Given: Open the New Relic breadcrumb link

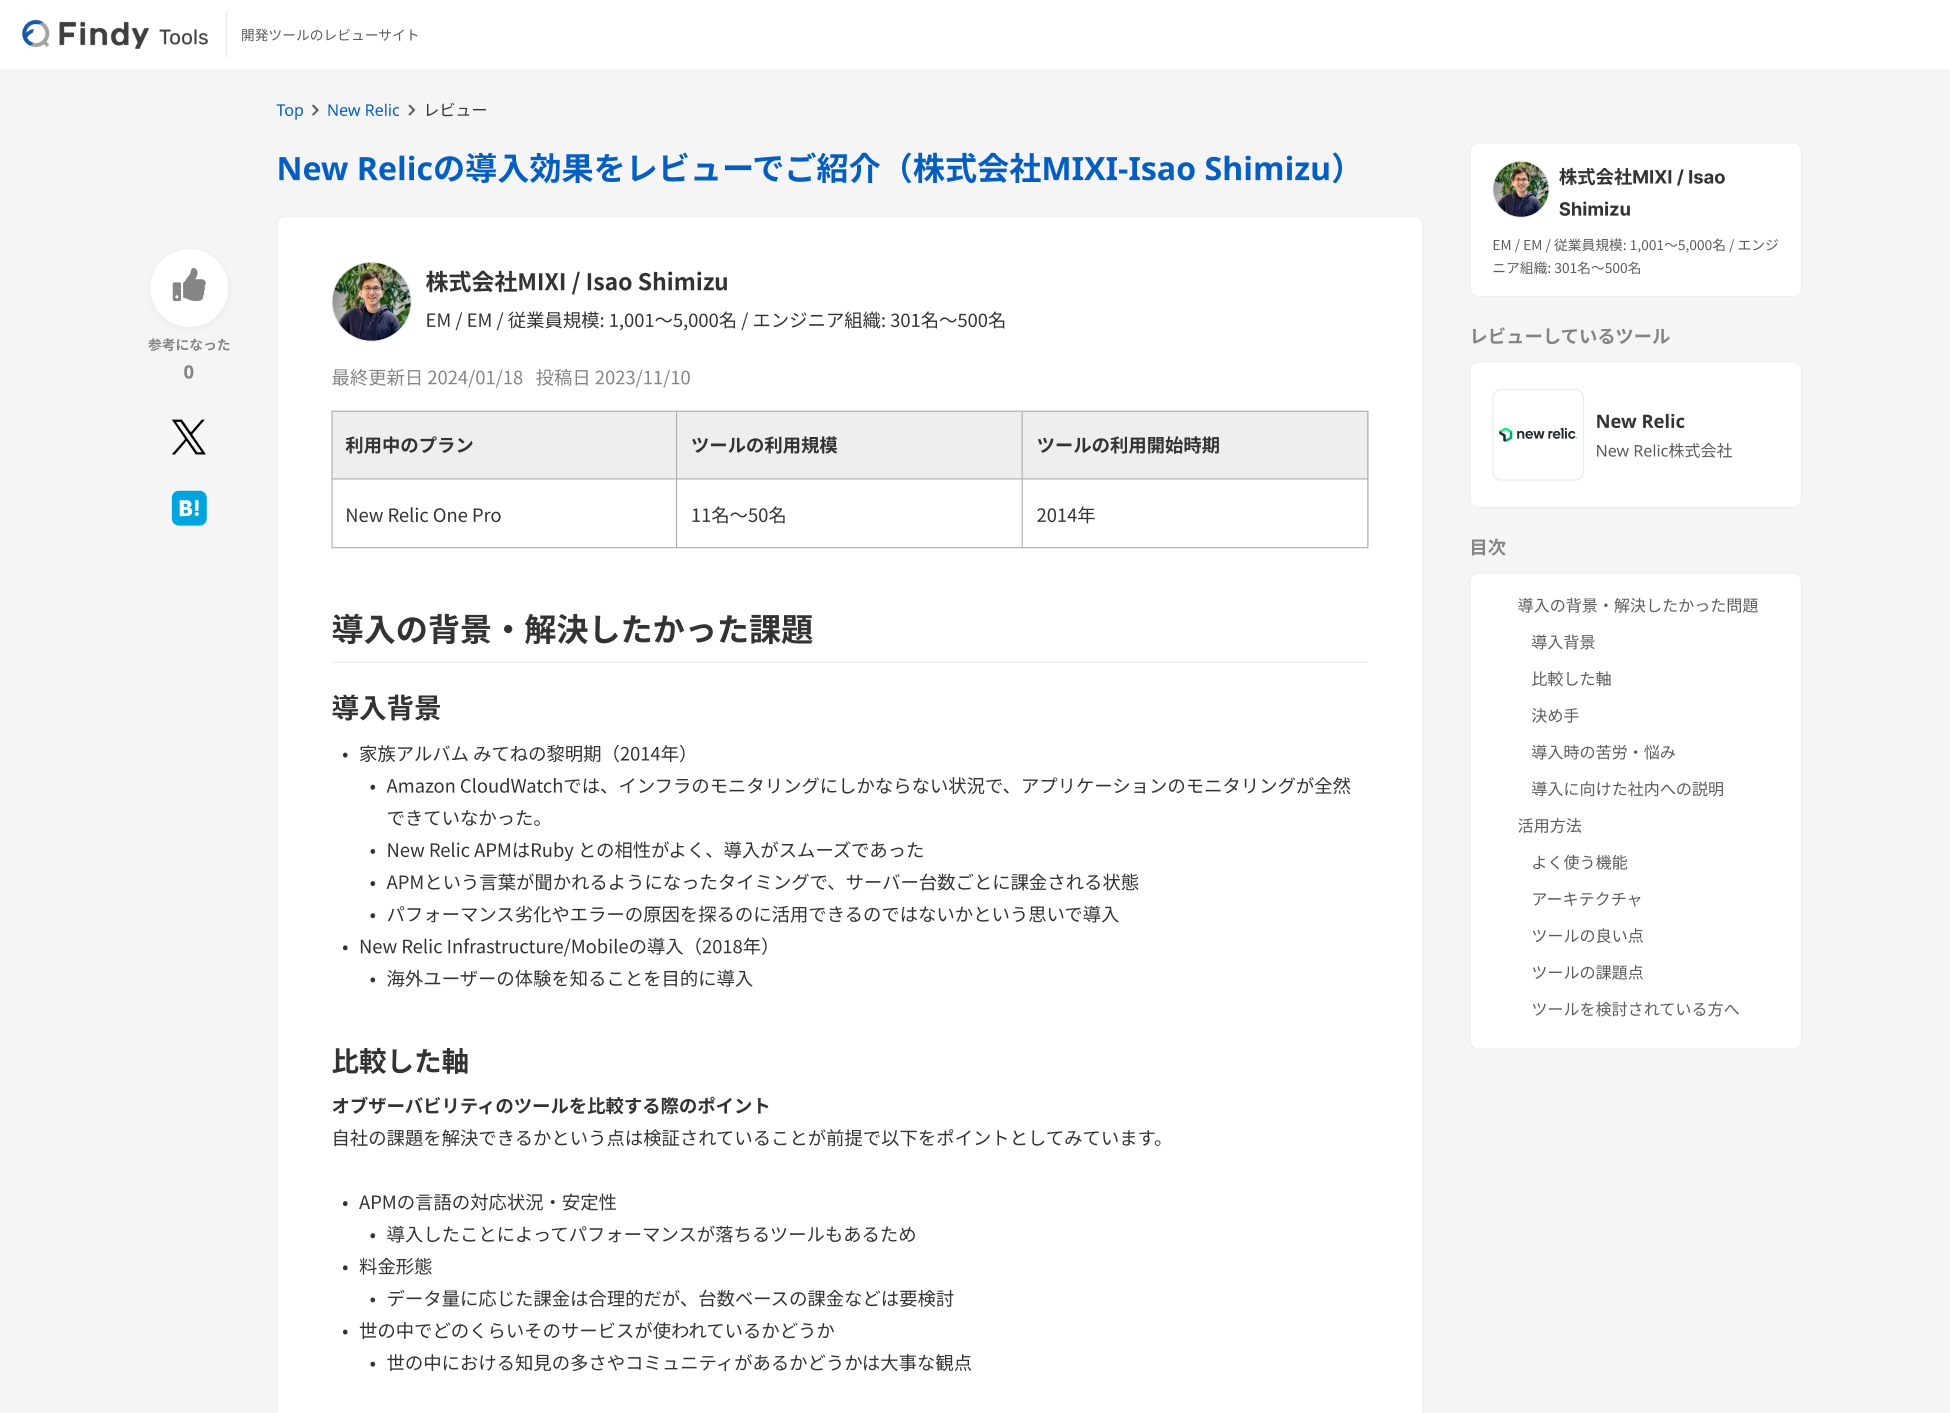Looking at the screenshot, I should [x=362, y=110].
